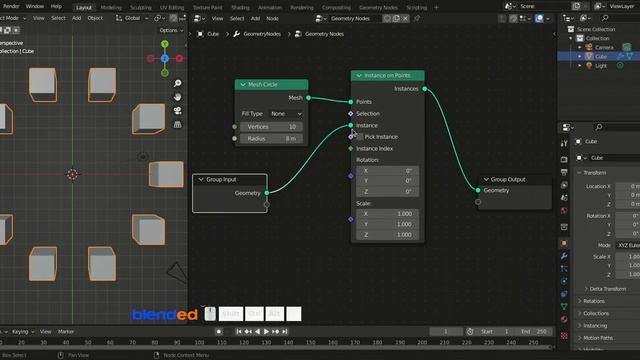The width and height of the screenshot is (640, 360).
Task: Collapse the Mesh Circle node
Action: [x=243, y=84]
